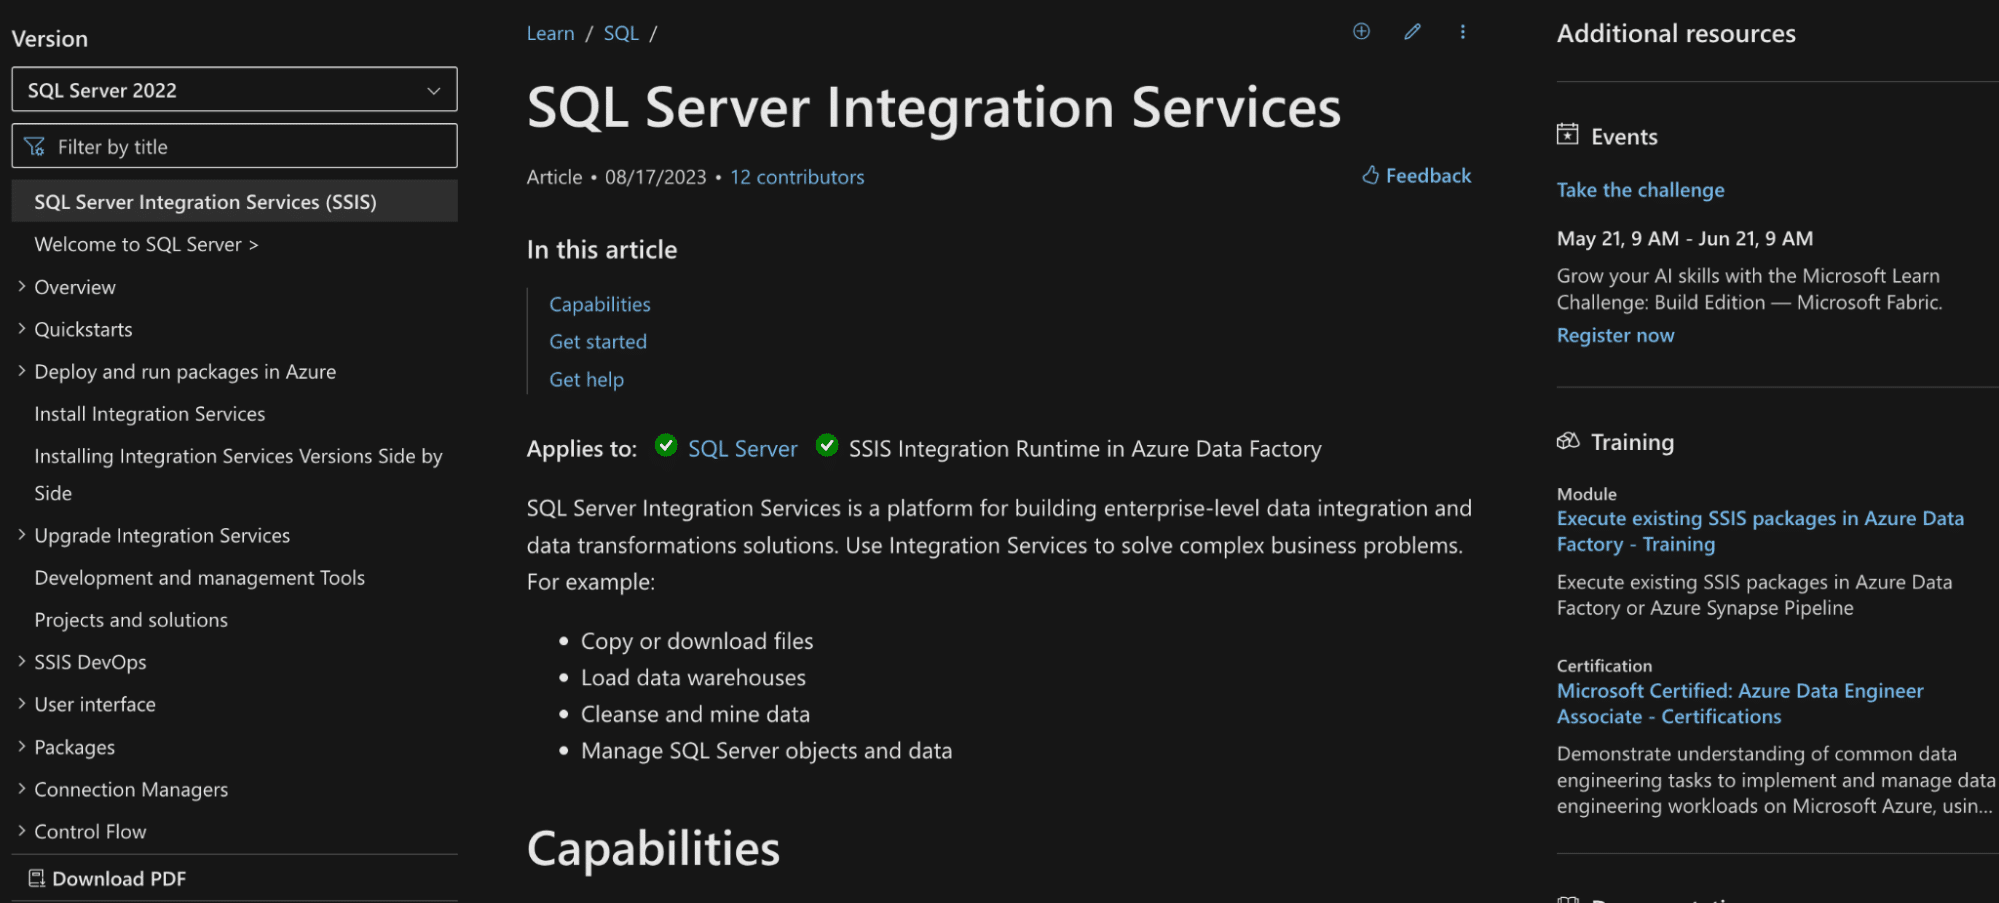Click the article date 08/17/2023

[x=656, y=177]
